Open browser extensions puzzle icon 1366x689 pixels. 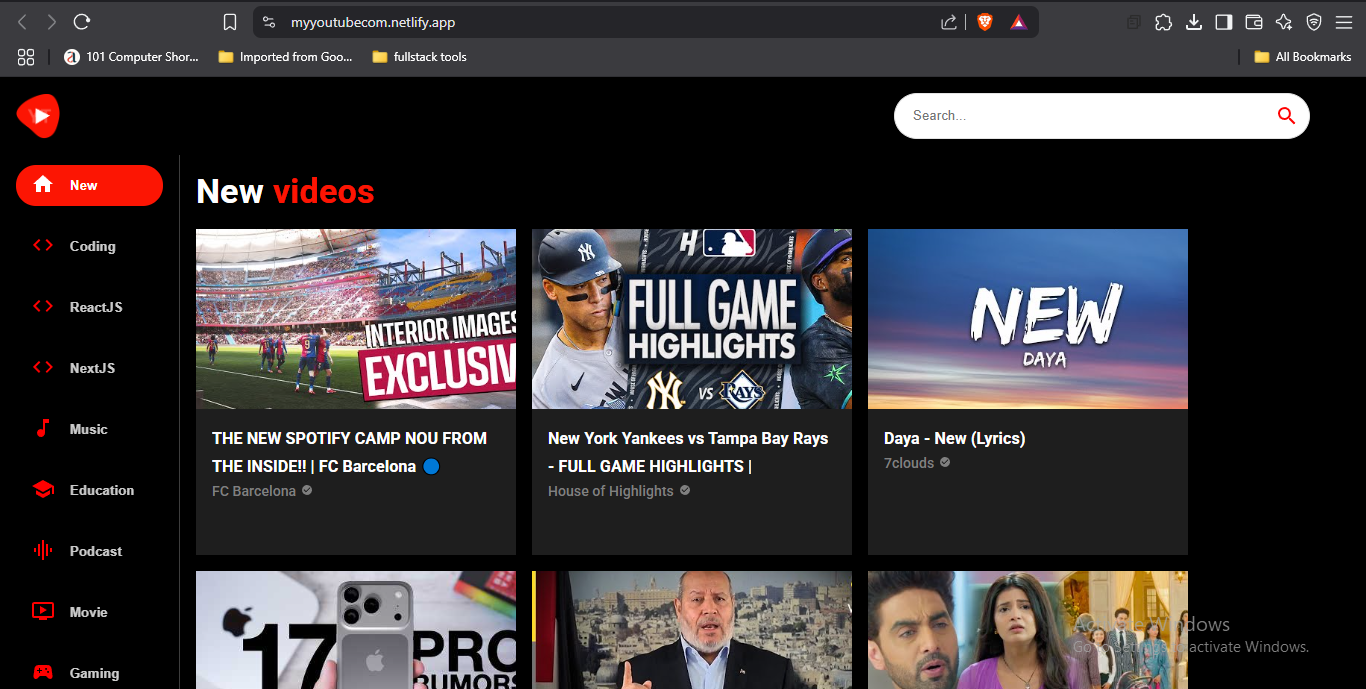[x=1163, y=22]
